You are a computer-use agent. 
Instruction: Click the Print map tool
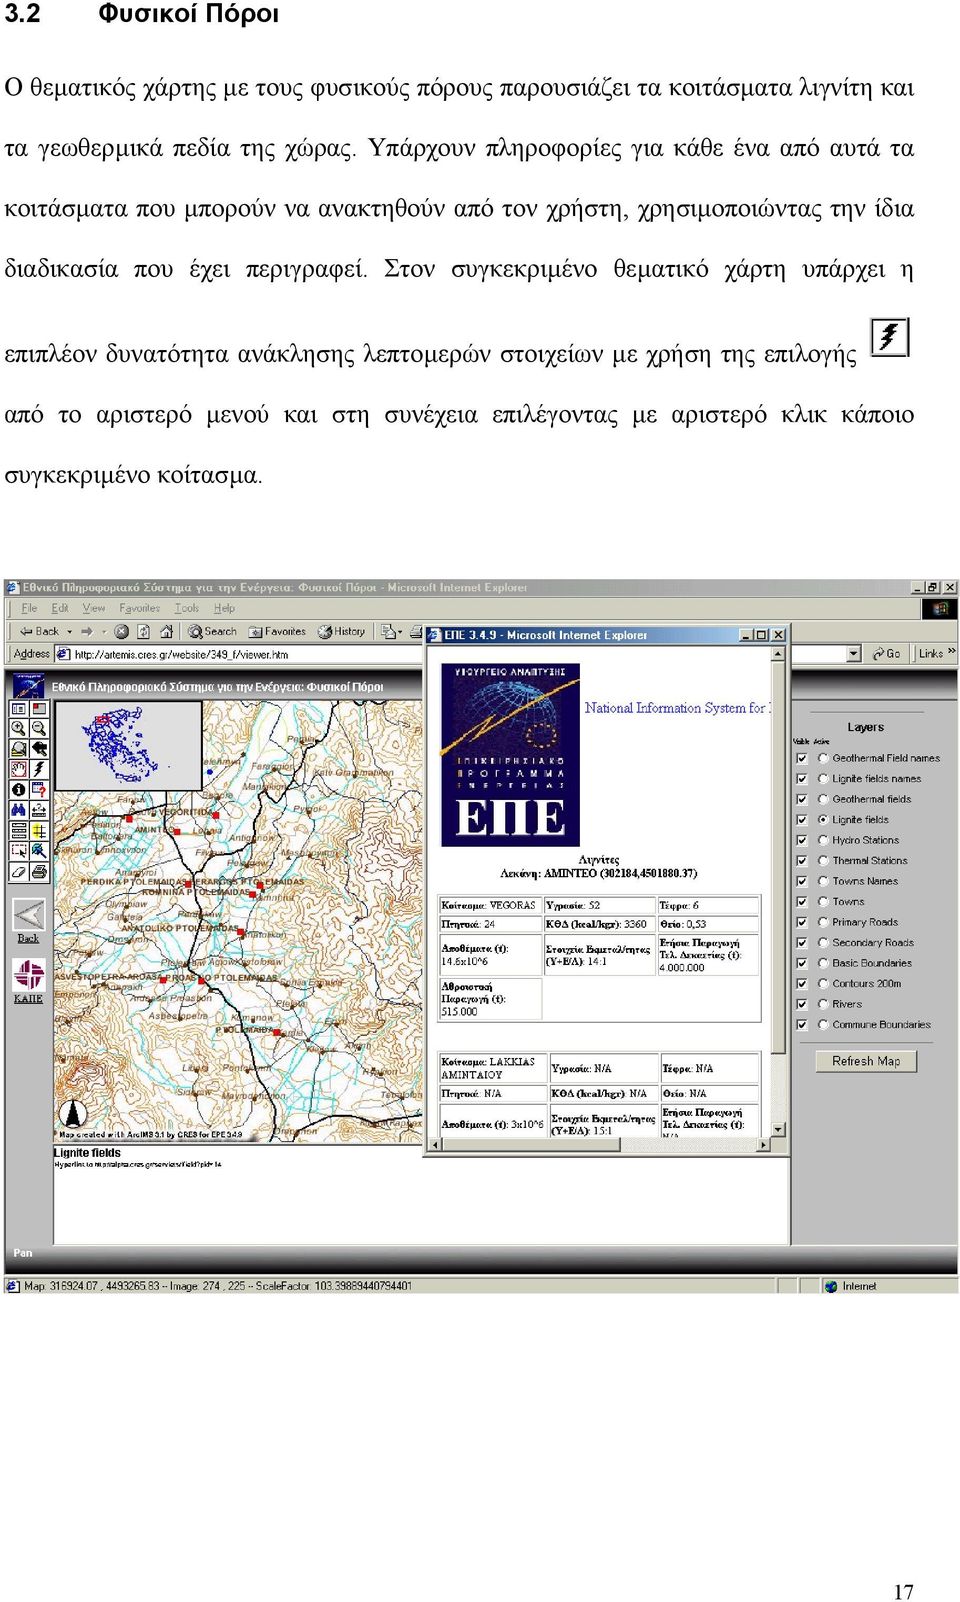39,871
